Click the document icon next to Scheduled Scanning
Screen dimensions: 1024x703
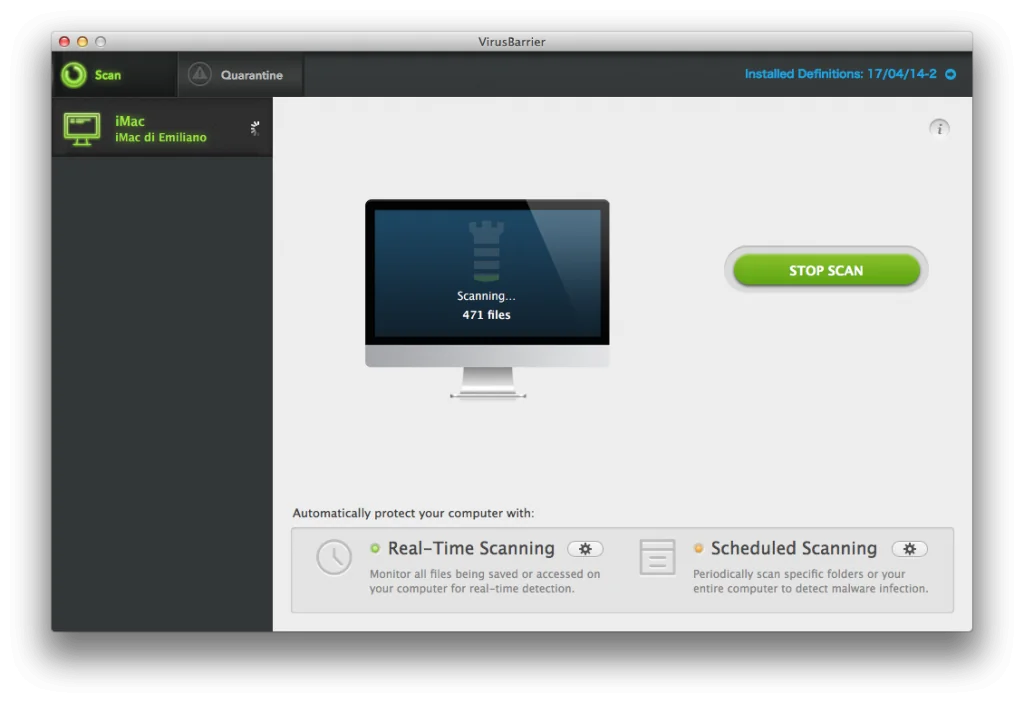tap(657, 557)
